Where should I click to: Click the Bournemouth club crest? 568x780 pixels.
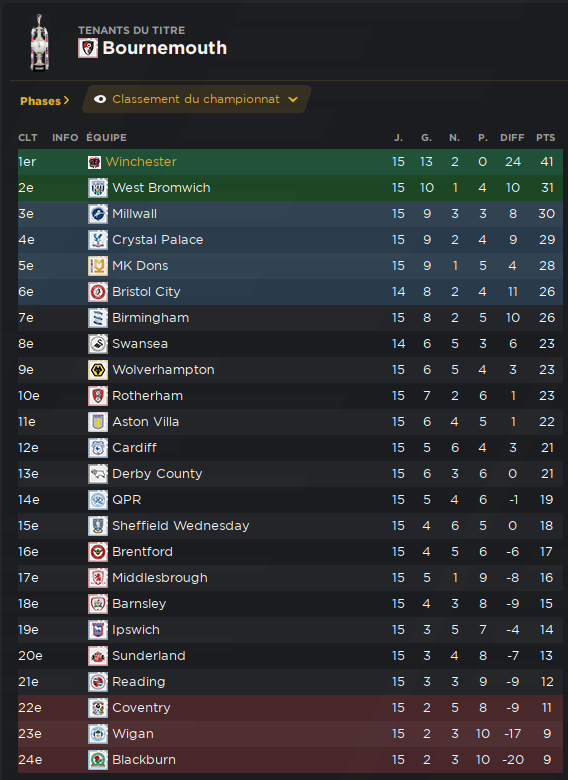pos(88,48)
